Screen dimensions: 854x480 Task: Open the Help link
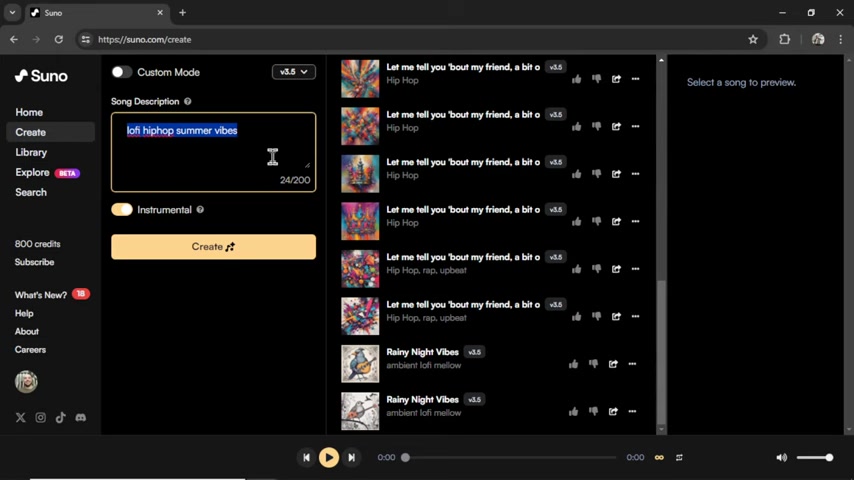[24, 313]
